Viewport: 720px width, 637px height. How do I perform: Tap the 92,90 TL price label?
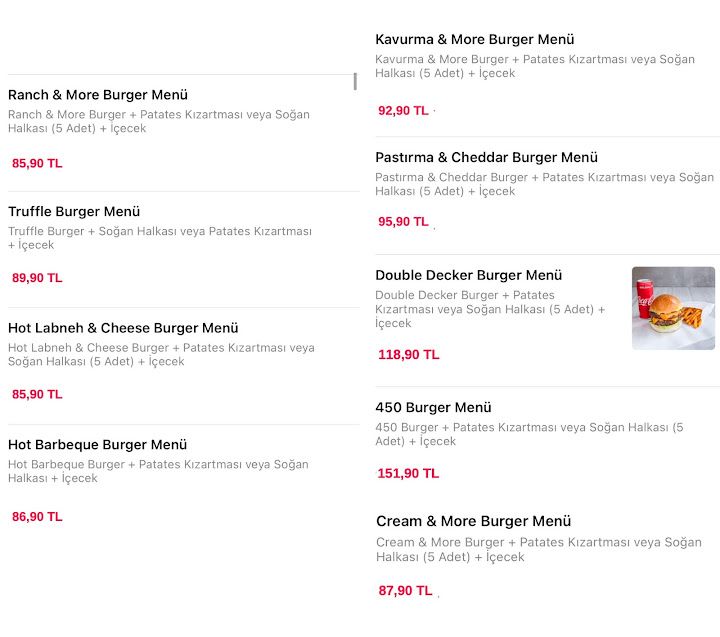click(403, 110)
